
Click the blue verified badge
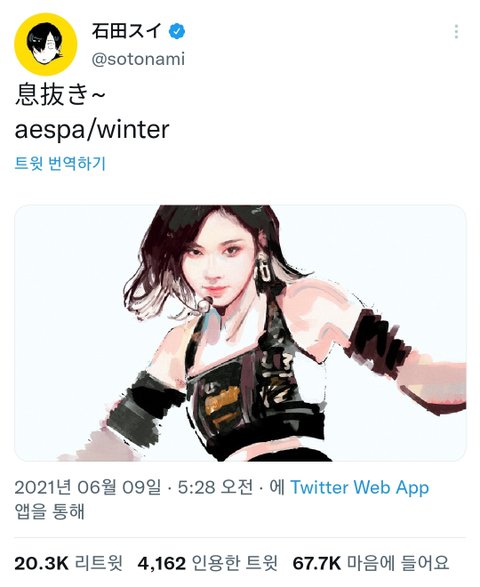(177, 31)
